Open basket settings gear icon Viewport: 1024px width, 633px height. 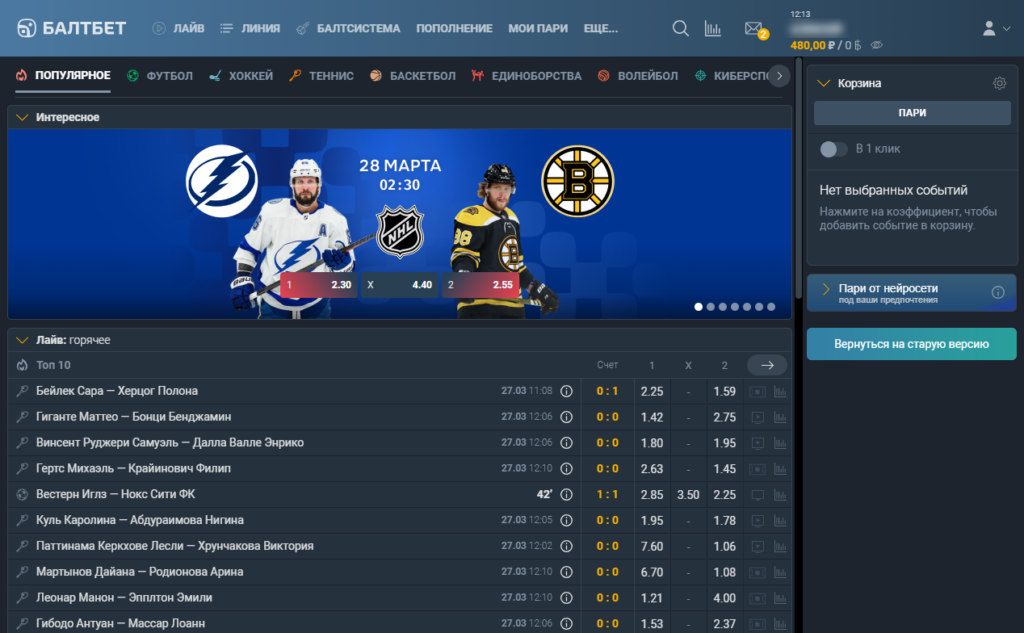tap(999, 83)
